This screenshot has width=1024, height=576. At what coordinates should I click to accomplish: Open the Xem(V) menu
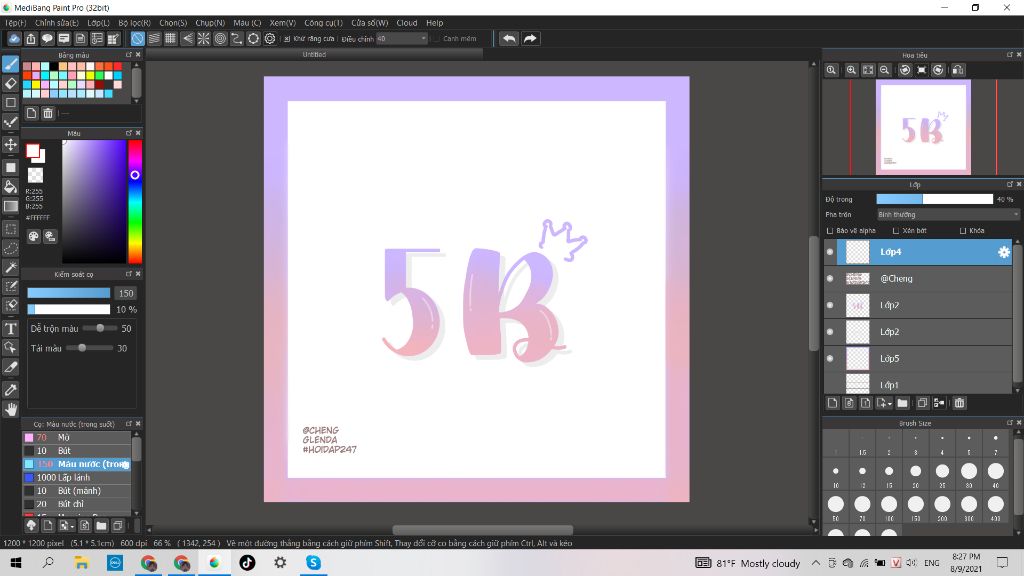click(283, 23)
